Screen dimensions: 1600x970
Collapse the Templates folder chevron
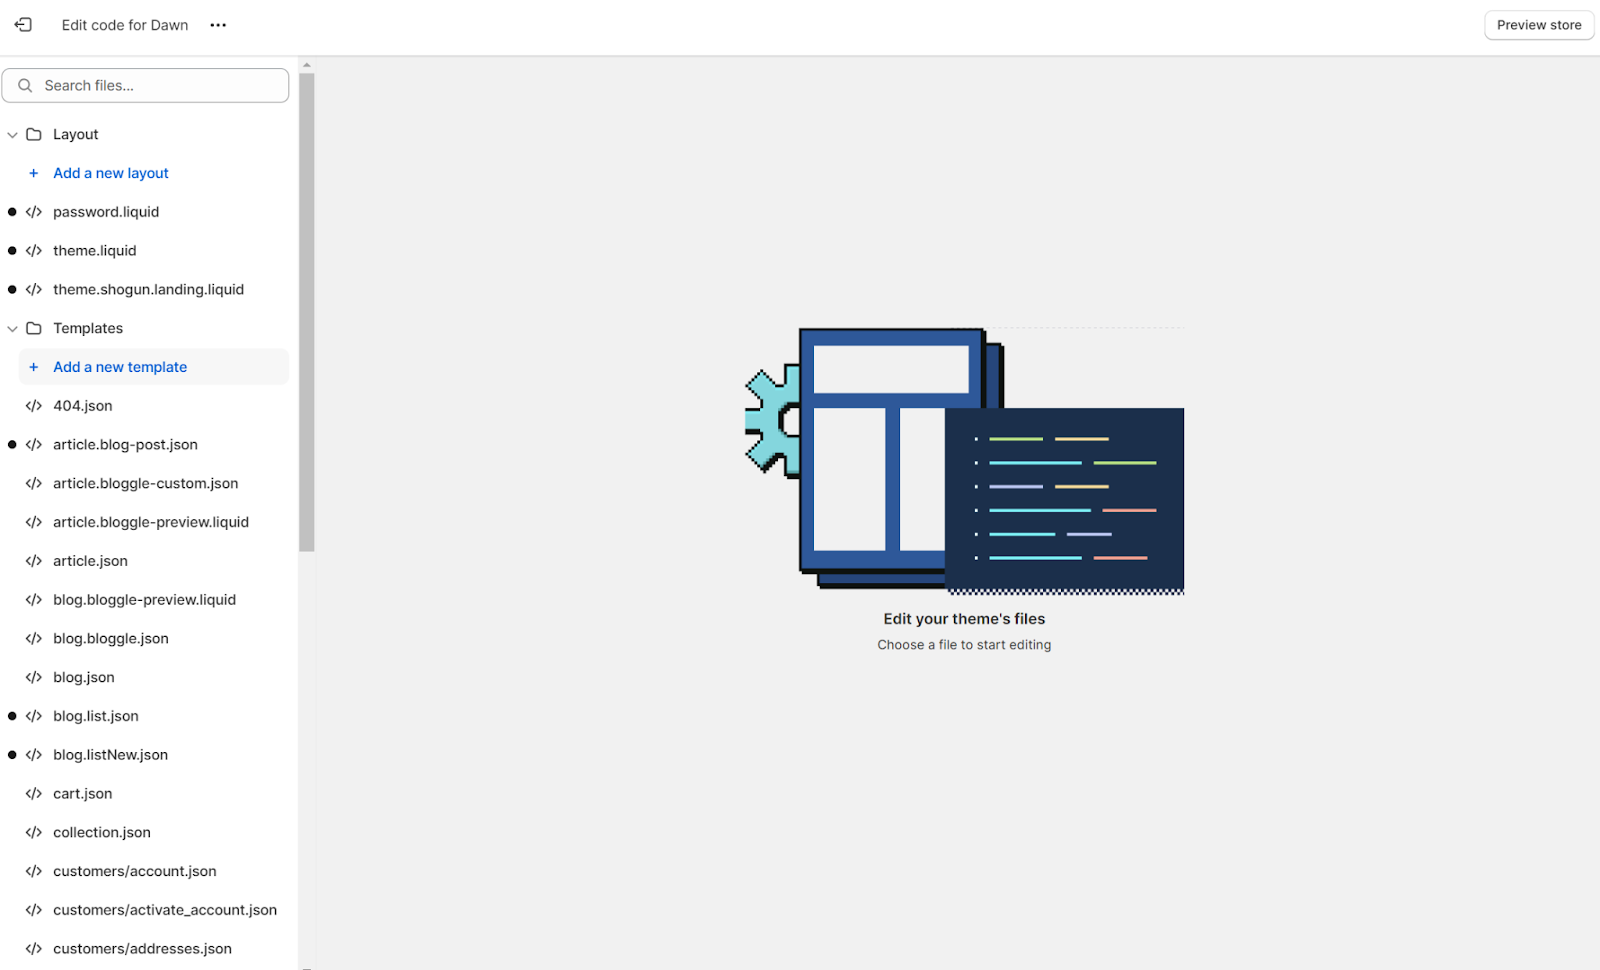[x=12, y=329]
